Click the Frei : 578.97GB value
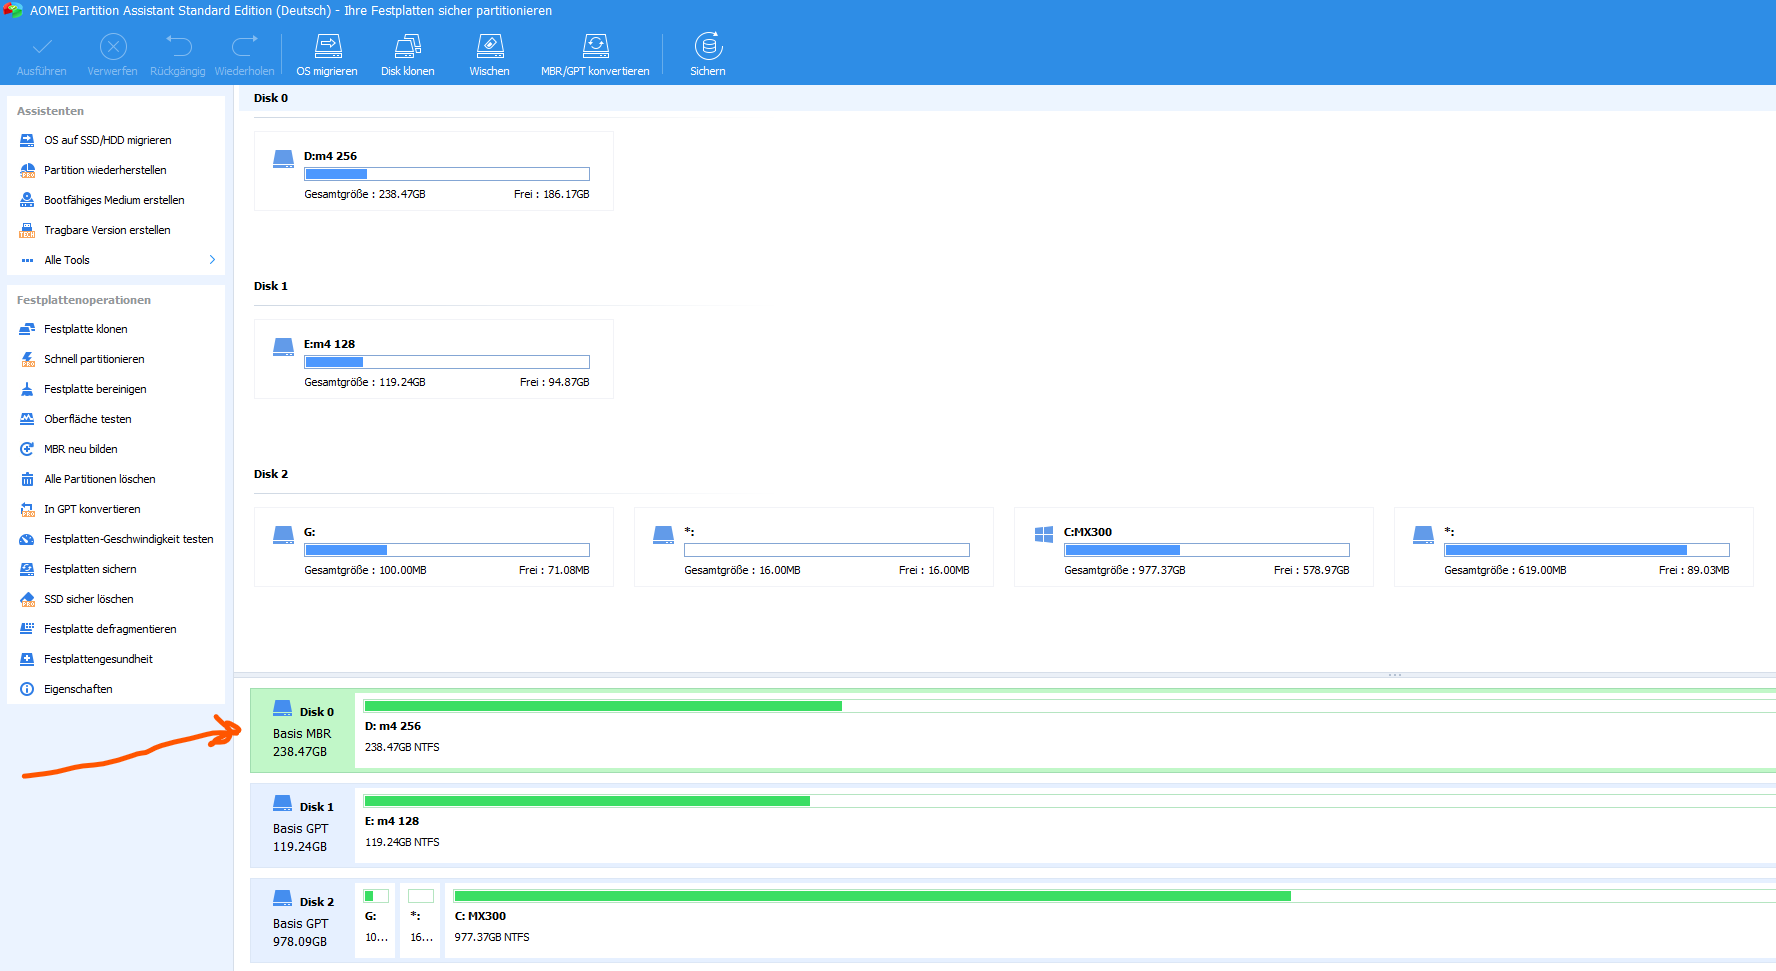 pyautogui.click(x=1311, y=570)
